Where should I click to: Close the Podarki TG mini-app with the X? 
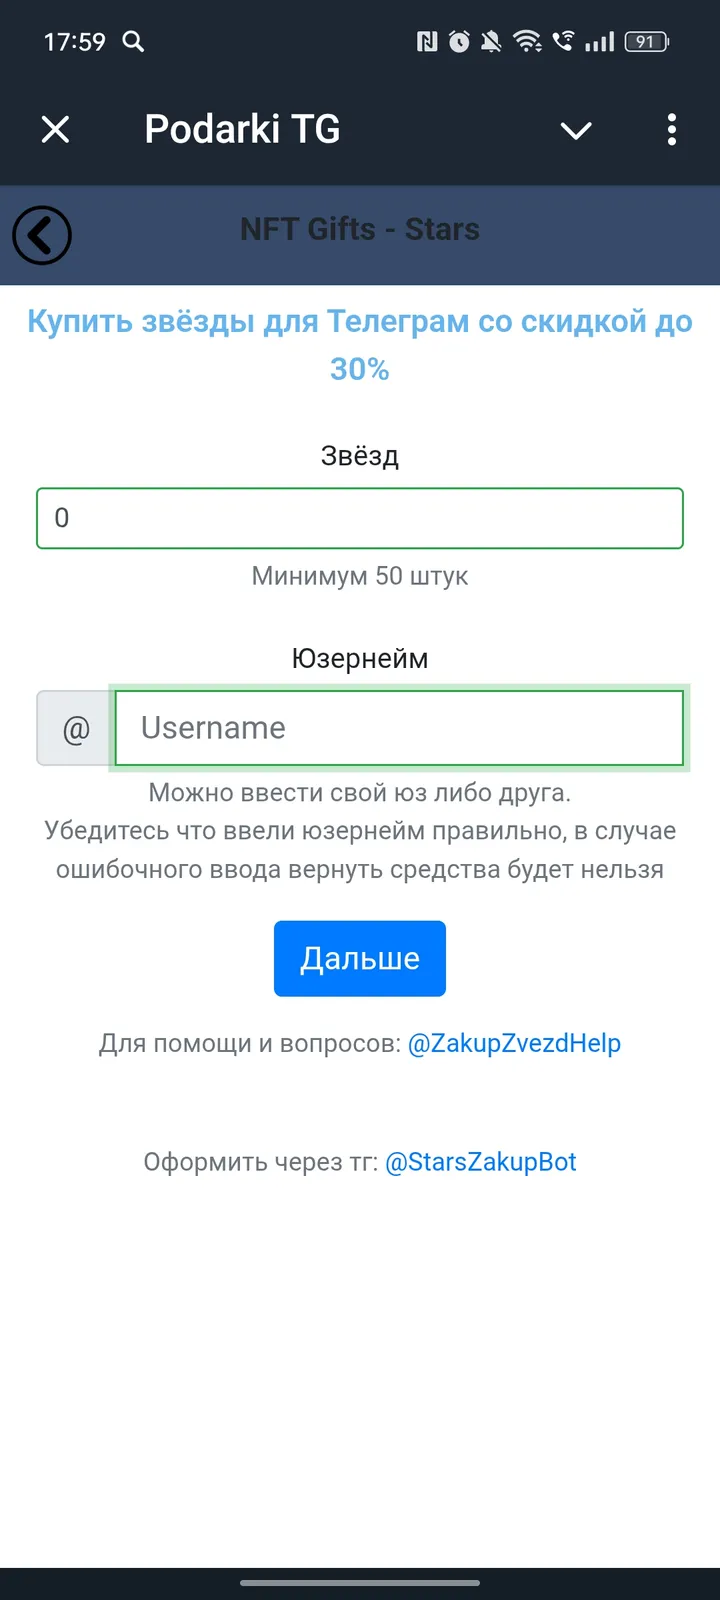coord(56,130)
